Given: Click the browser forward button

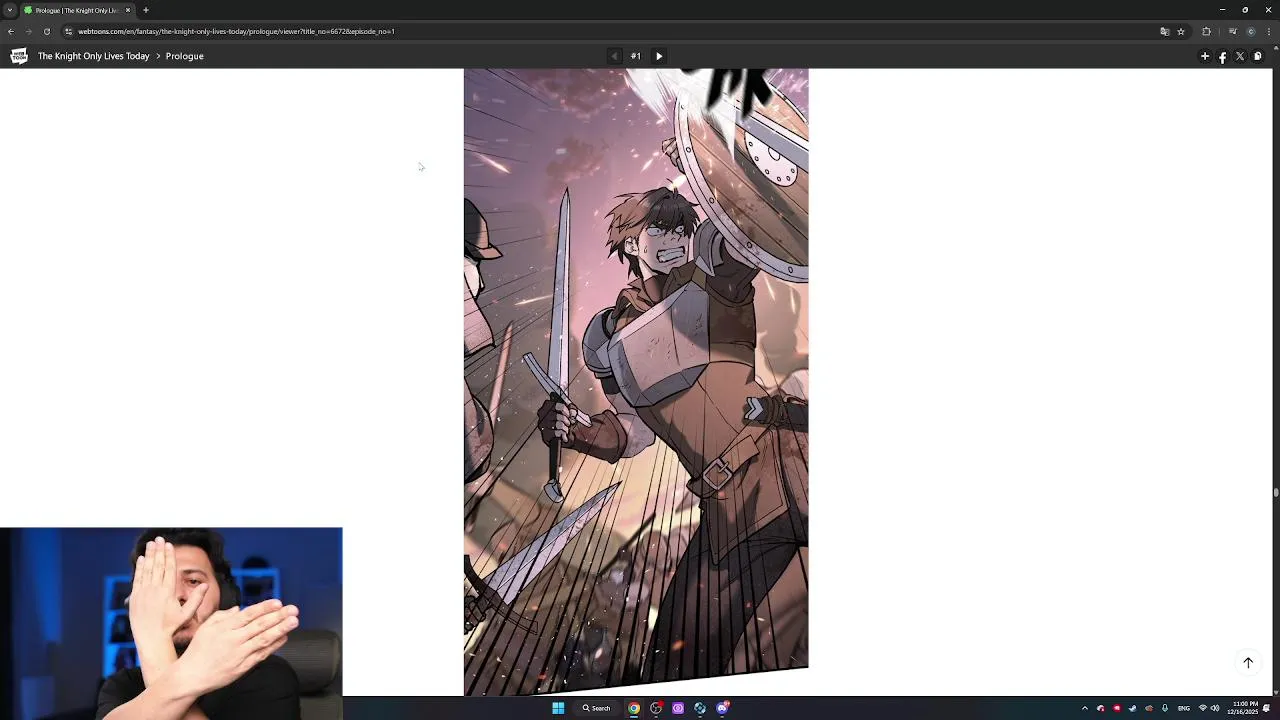Looking at the screenshot, I should (28, 31).
